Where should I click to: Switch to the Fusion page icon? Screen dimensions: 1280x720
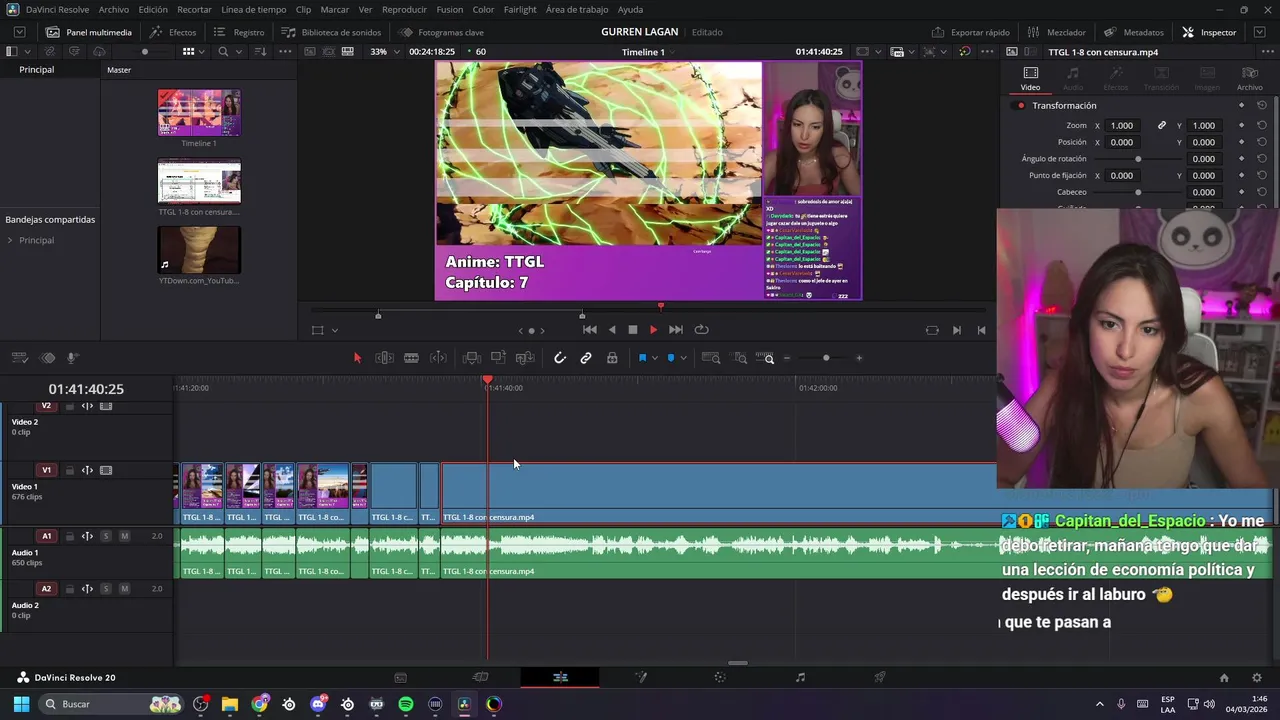[x=640, y=677]
